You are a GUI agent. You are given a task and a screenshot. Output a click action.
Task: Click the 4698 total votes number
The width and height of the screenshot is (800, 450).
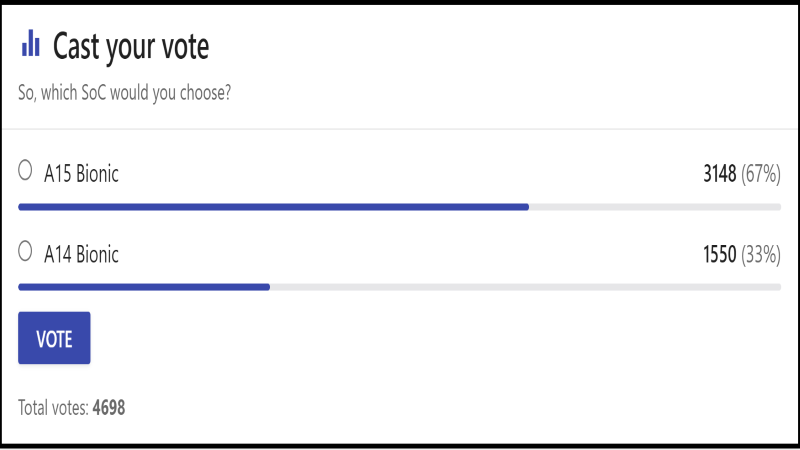(x=108, y=408)
